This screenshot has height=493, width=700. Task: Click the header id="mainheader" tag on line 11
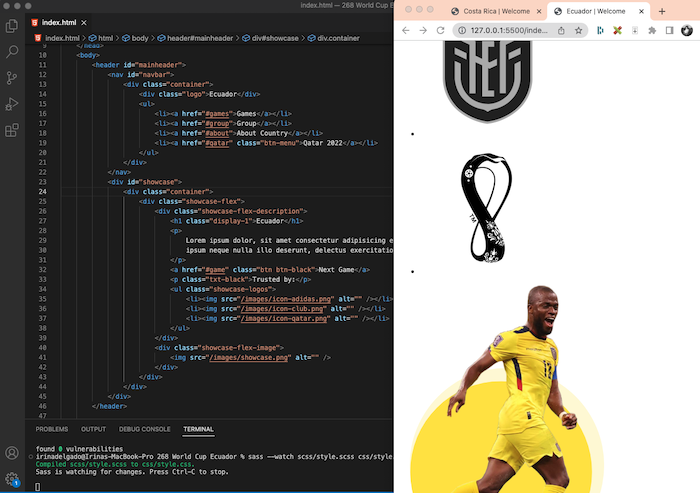[139, 65]
